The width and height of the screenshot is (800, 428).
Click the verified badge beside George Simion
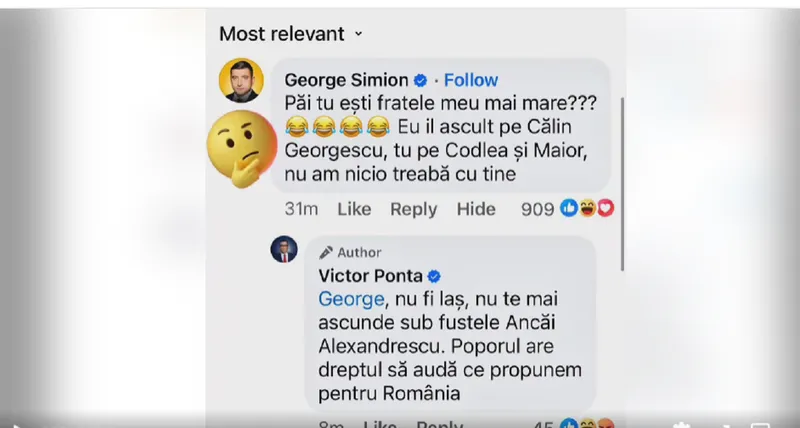(421, 80)
